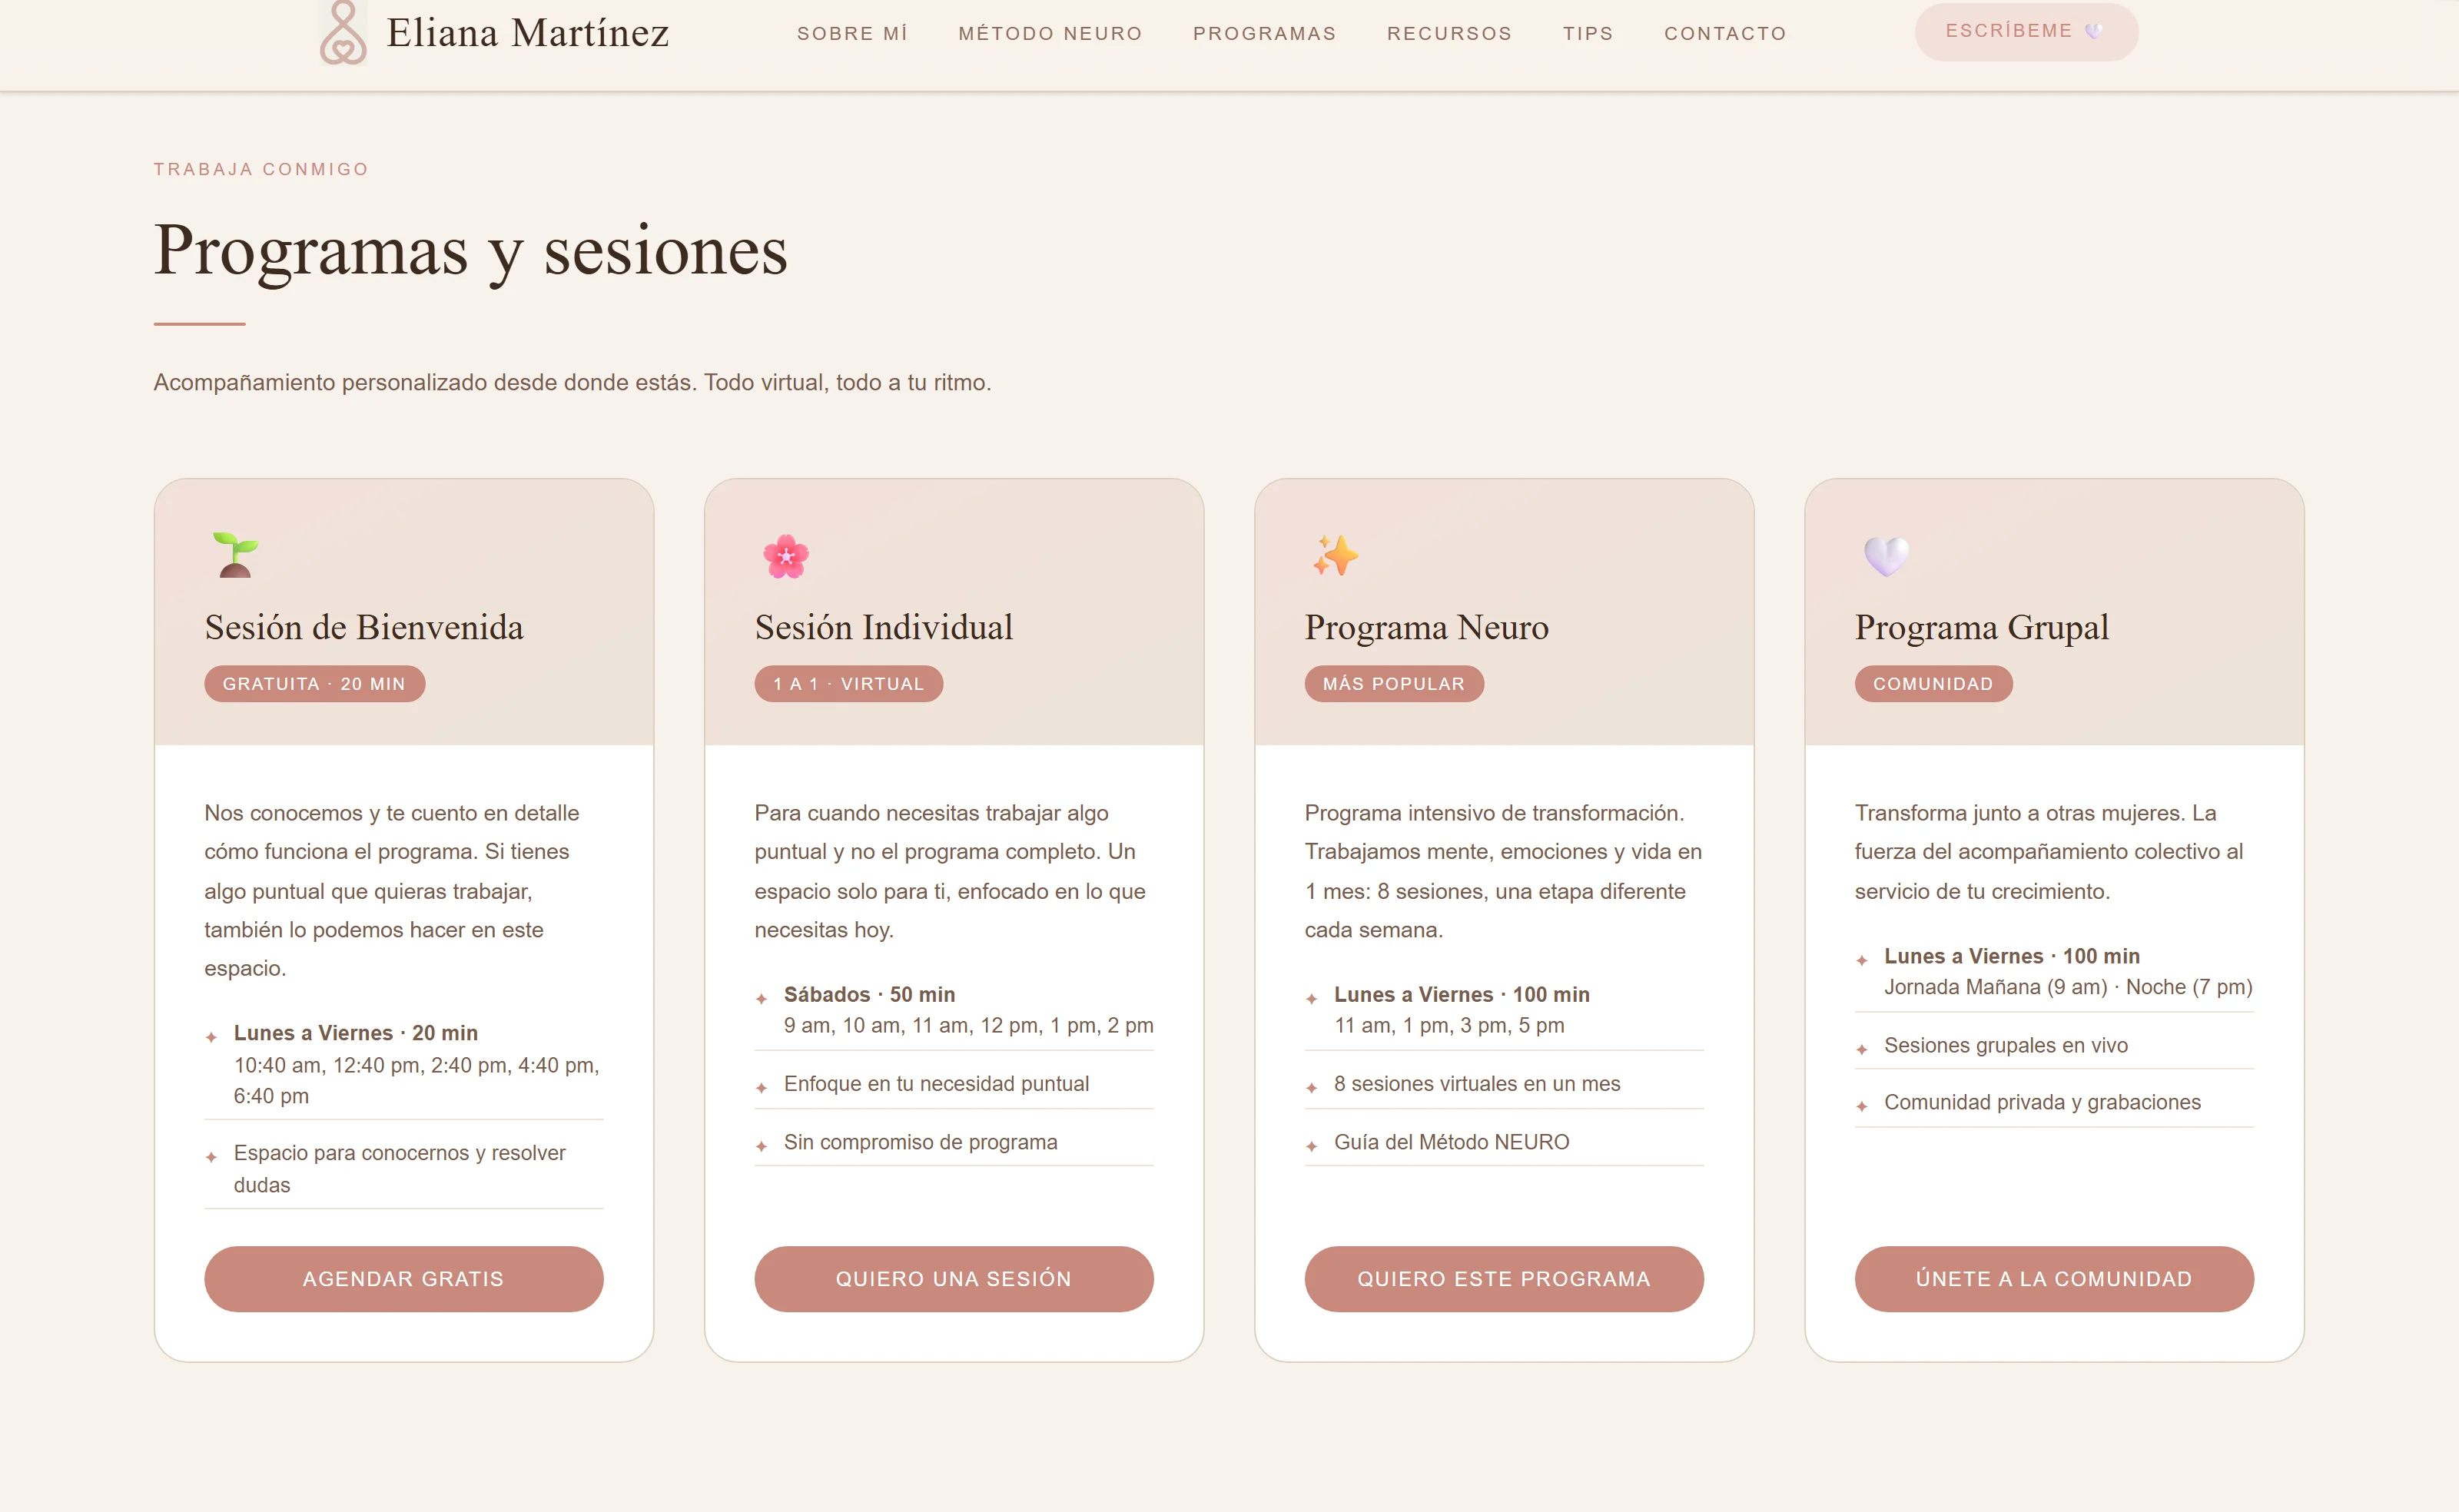Click the 1 A 1 · VIRTUAL badge
This screenshot has width=2459, height=1512.
coord(849,684)
